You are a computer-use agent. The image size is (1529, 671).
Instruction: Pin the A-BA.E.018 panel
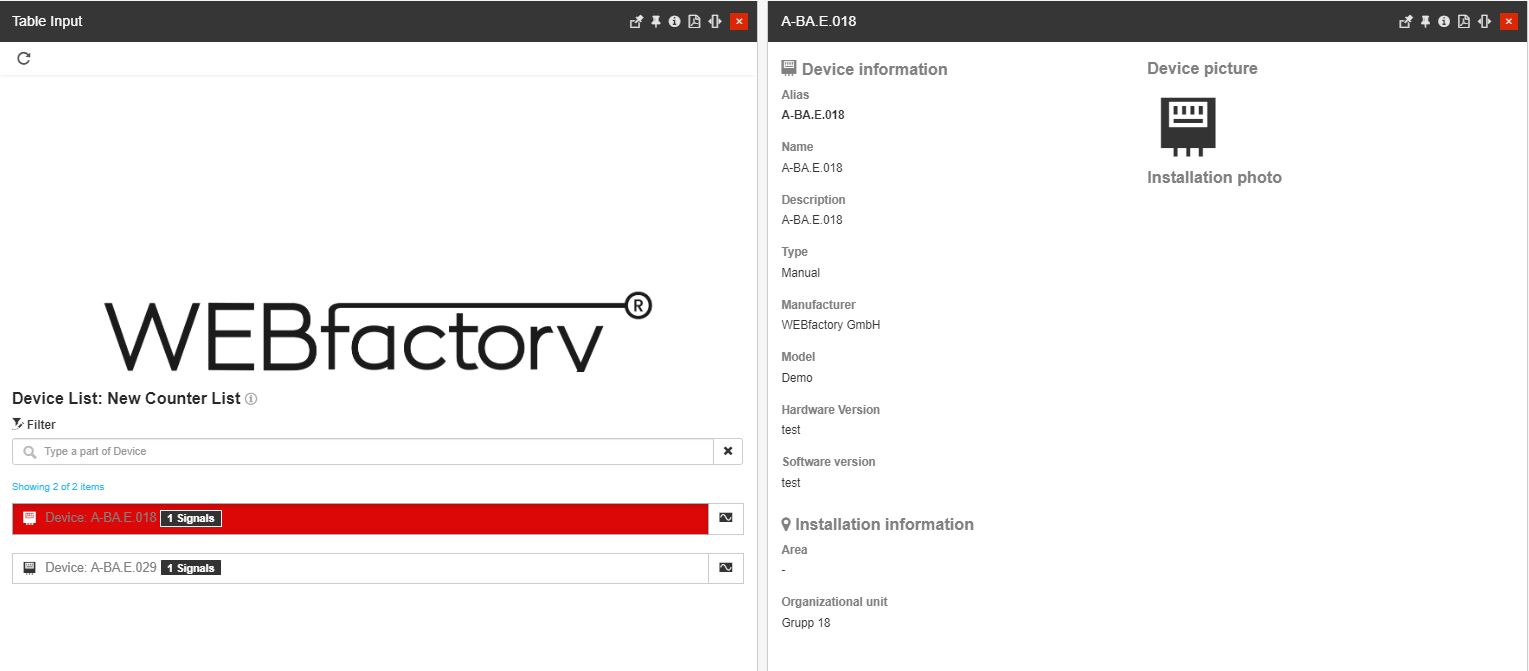tap(1425, 21)
